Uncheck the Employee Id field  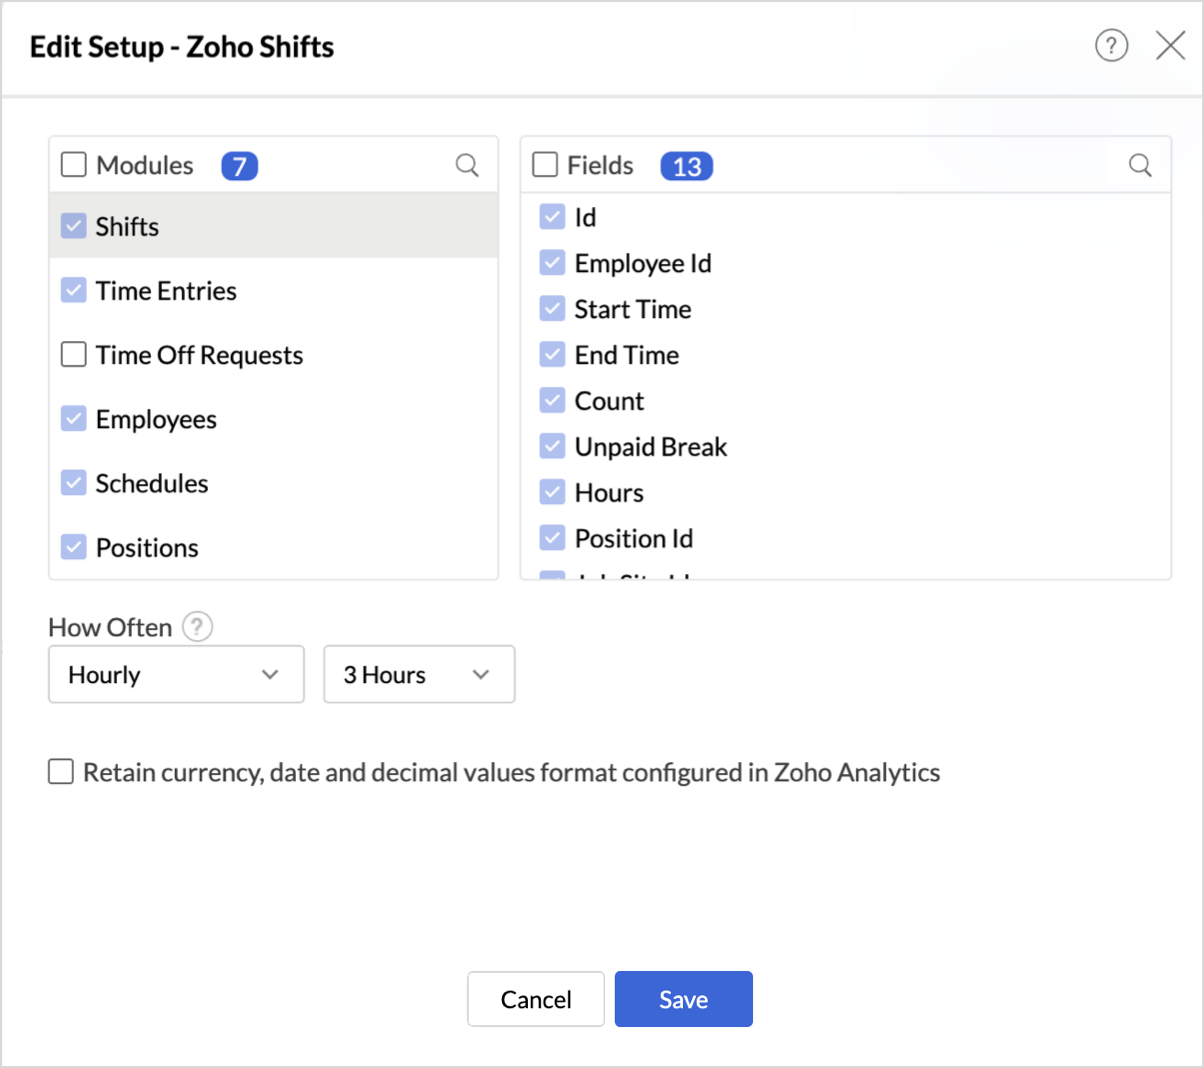click(x=553, y=263)
